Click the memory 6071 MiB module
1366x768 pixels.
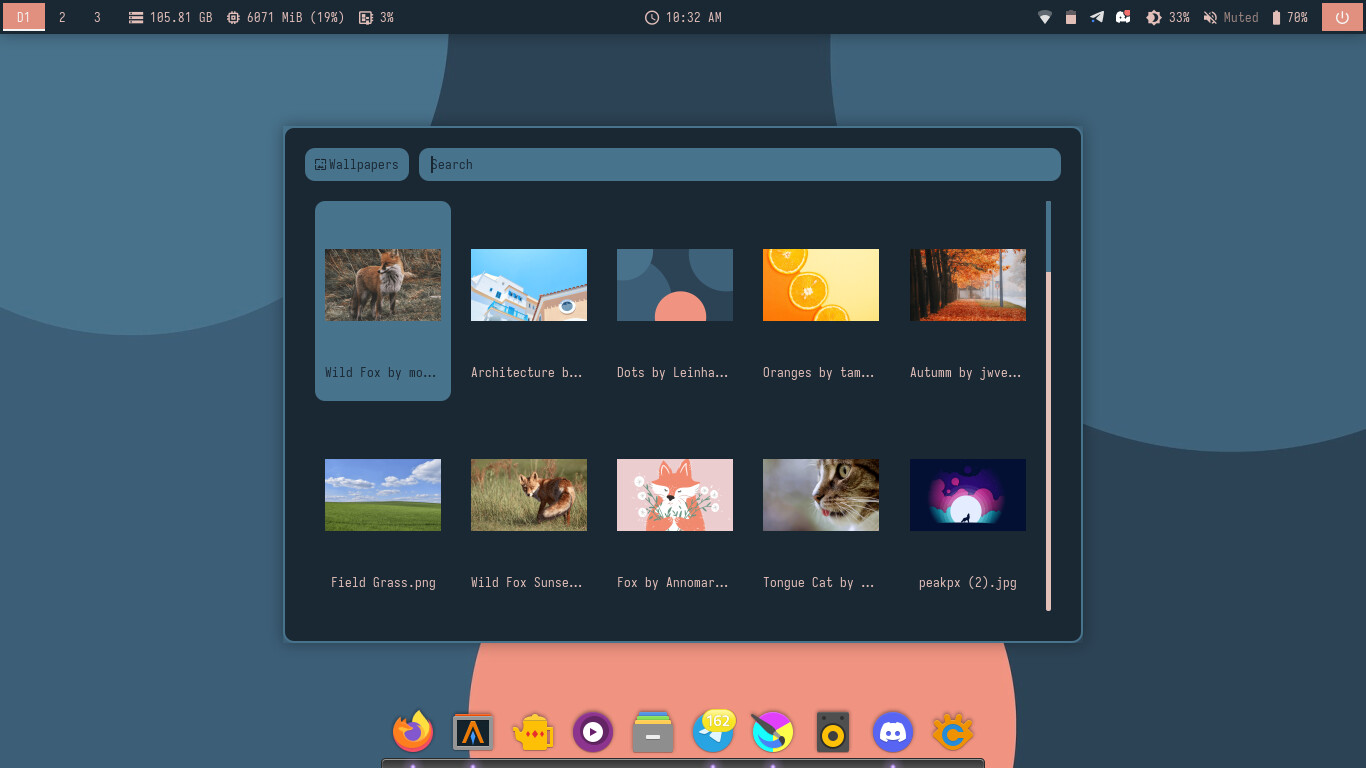pos(286,18)
